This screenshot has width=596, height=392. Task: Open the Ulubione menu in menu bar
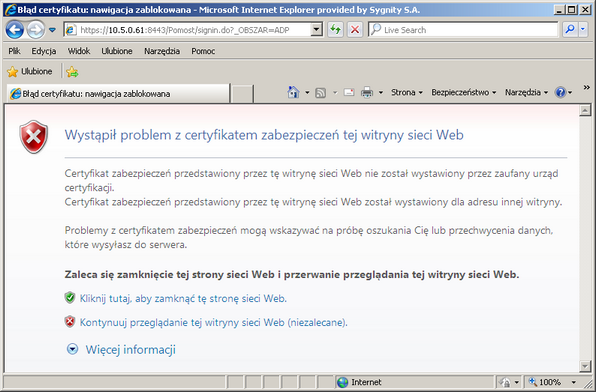(117, 51)
